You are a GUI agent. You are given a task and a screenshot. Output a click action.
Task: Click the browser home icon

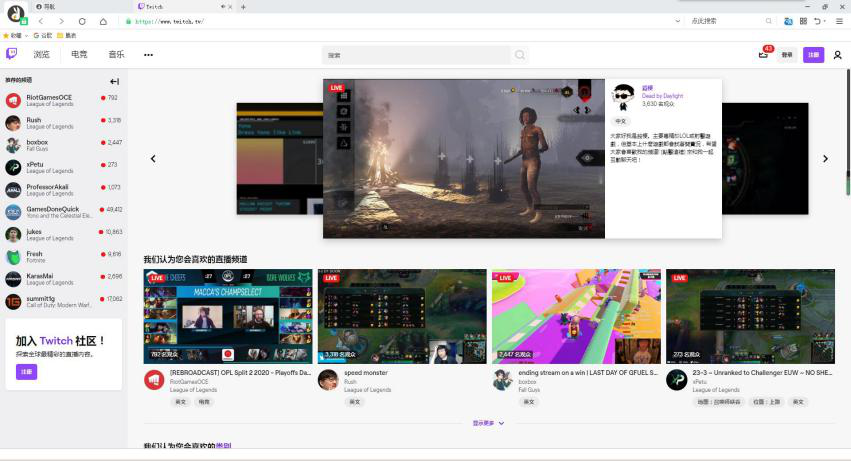[103, 21]
